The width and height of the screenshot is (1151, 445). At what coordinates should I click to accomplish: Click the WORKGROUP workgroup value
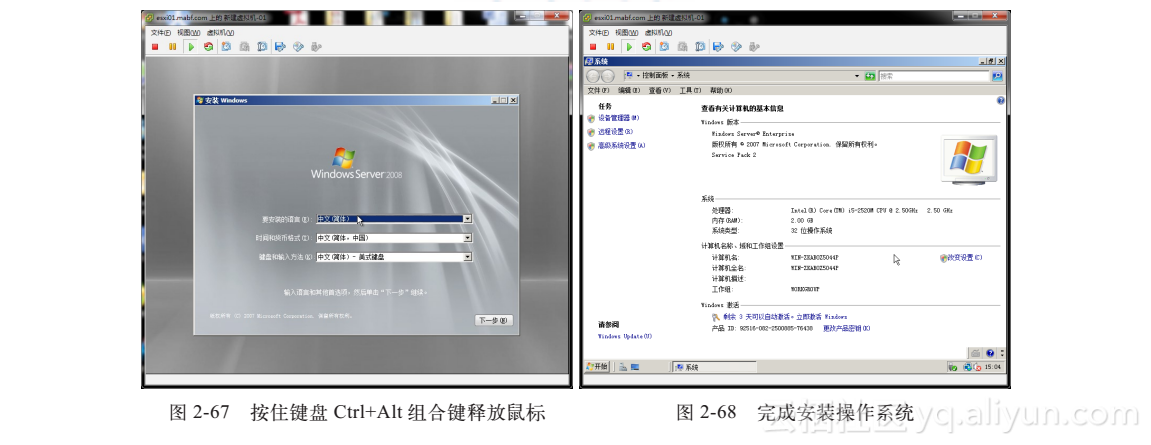(807, 289)
